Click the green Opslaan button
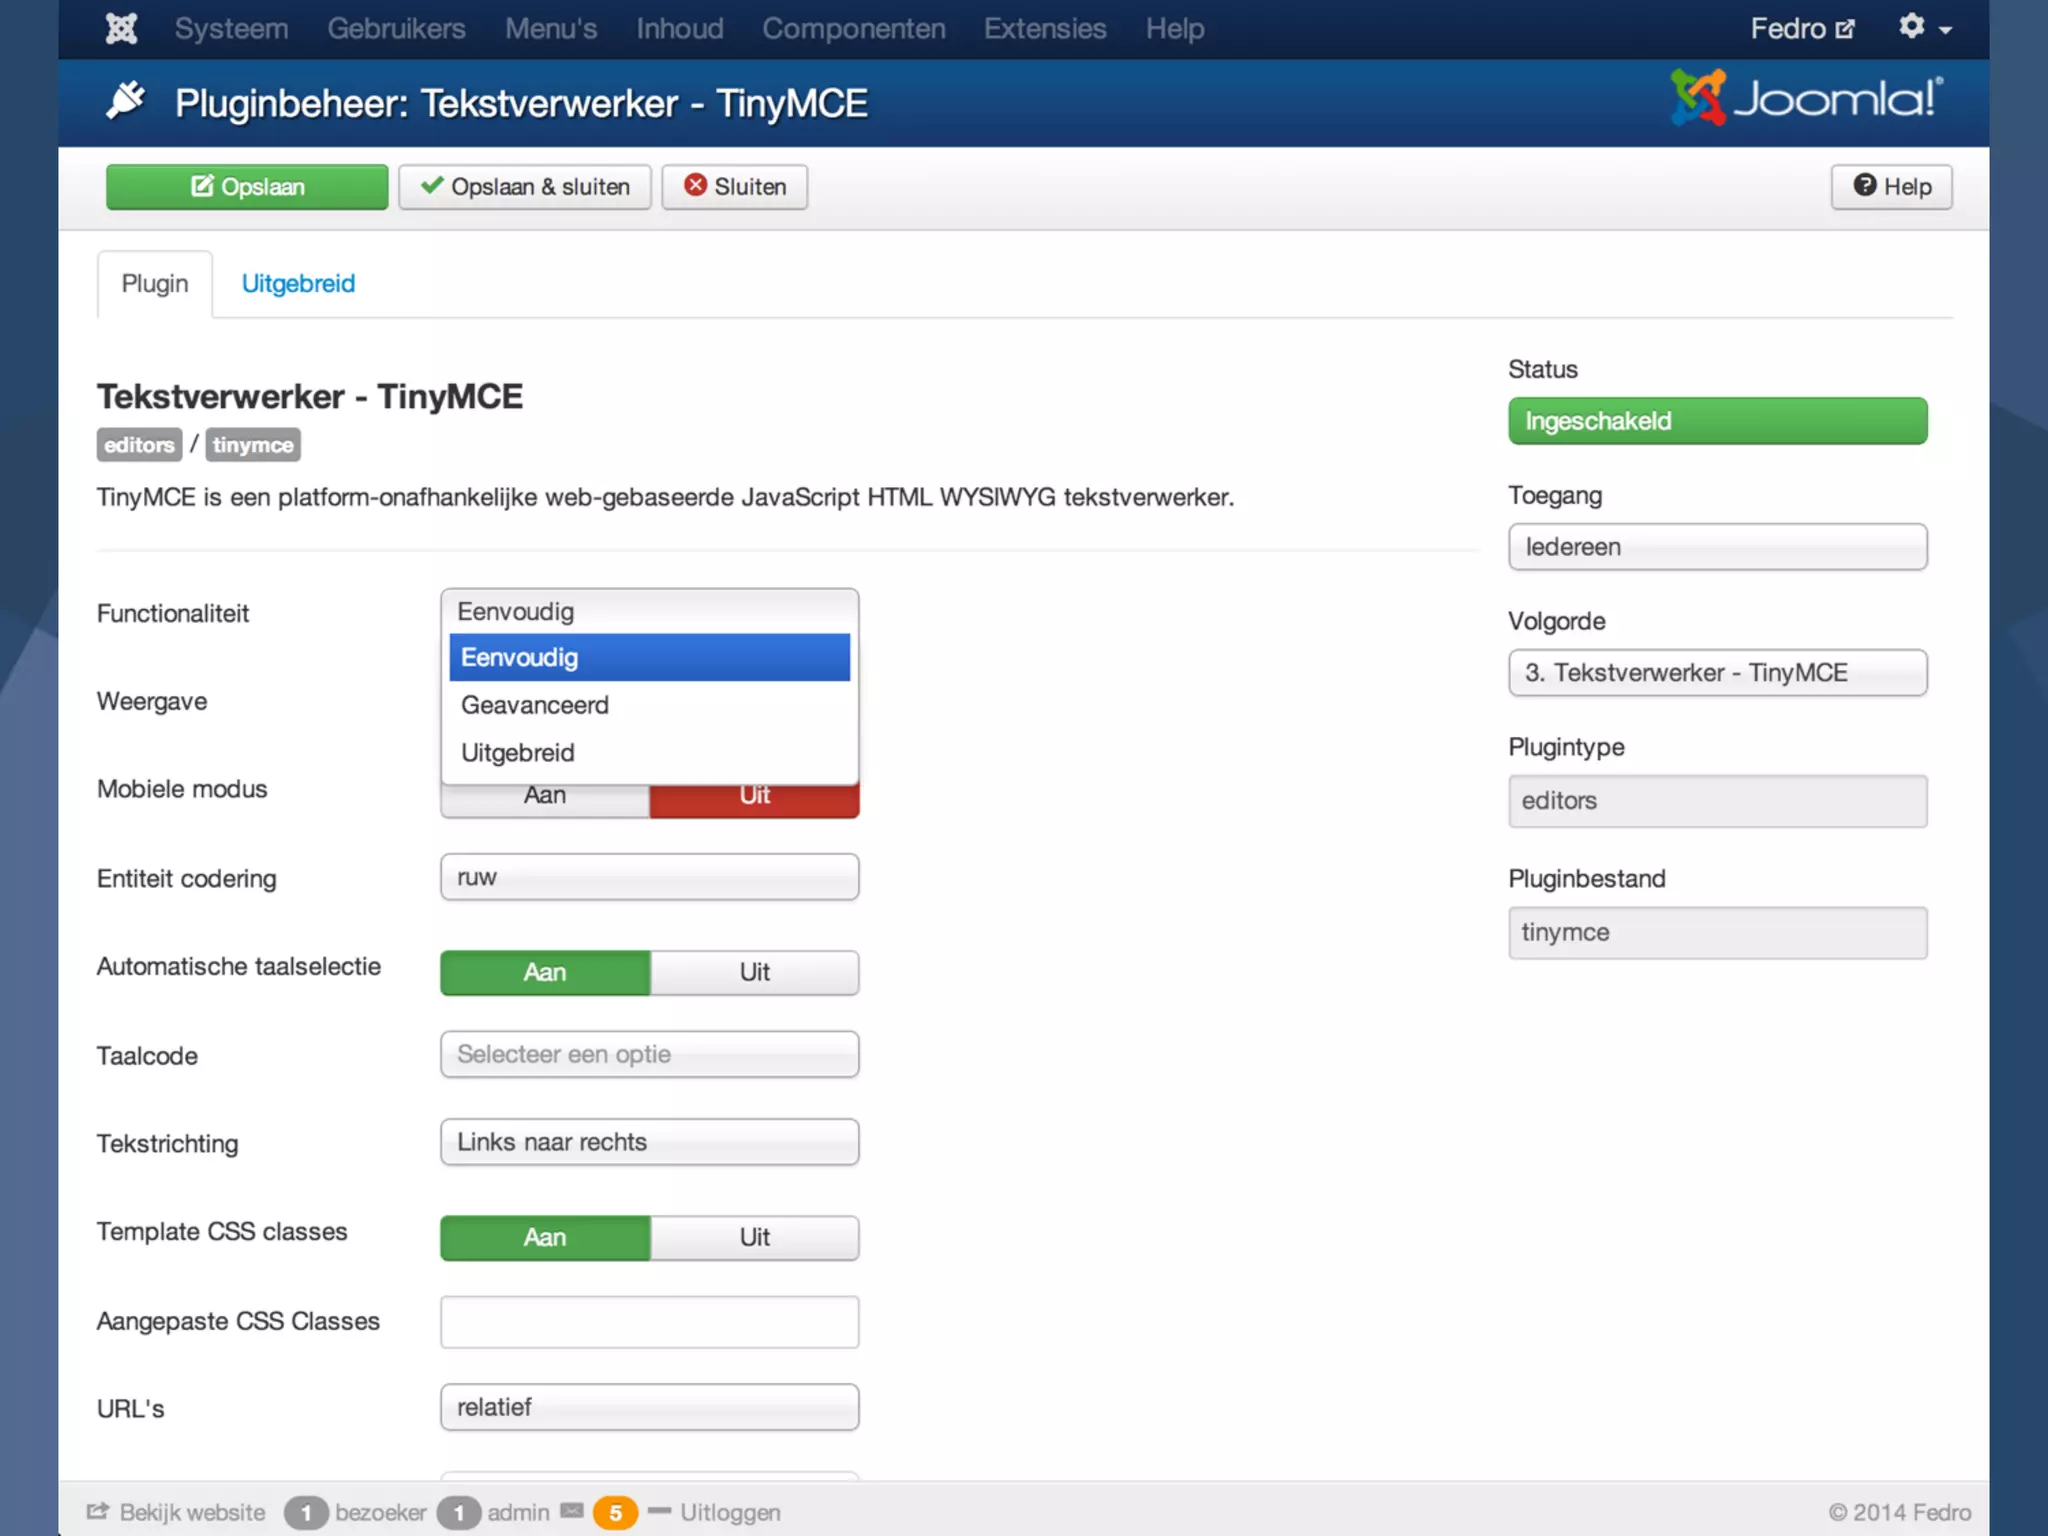 (247, 187)
